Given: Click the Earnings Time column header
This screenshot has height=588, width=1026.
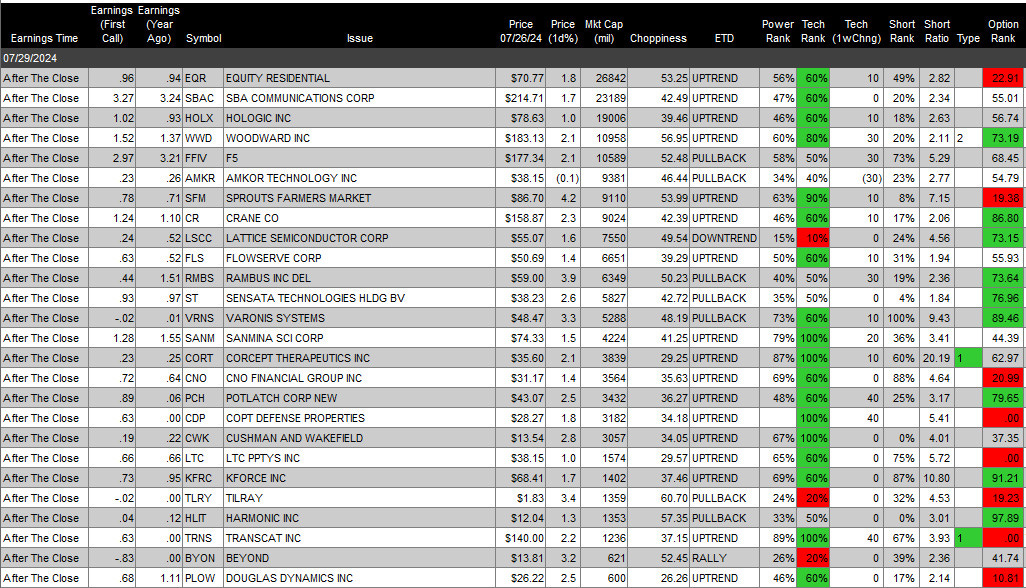Looking at the screenshot, I should 44,38.
